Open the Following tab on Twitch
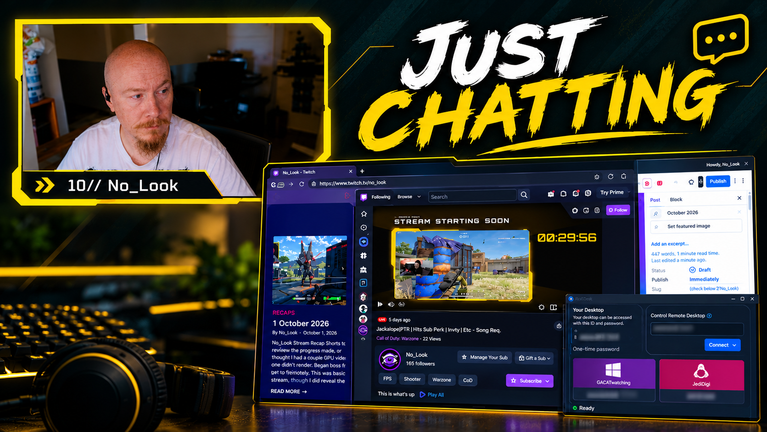Screen dimensions: 767x432 coord(381,197)
